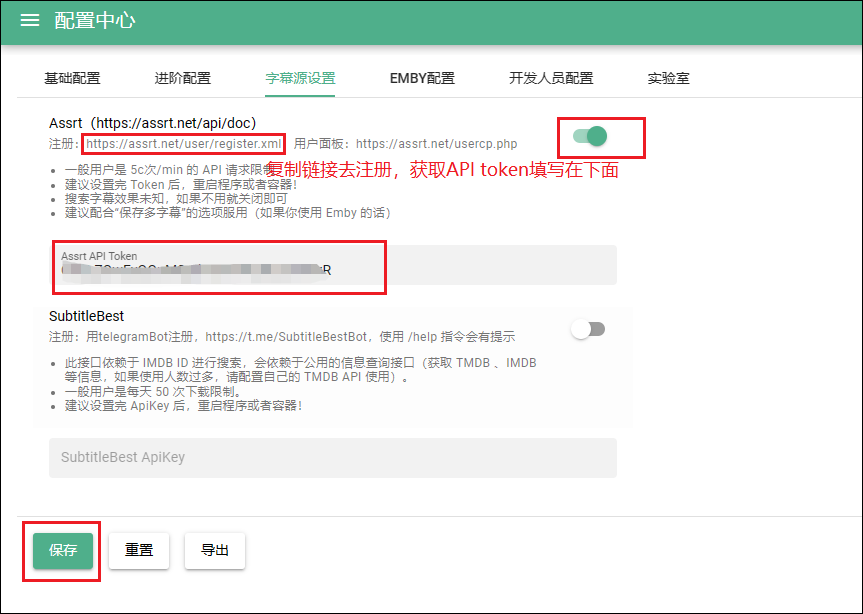This screenshot has height=614, width=863.
Task: Open the EMBY配置 tab
Action: tap(421, 78)
